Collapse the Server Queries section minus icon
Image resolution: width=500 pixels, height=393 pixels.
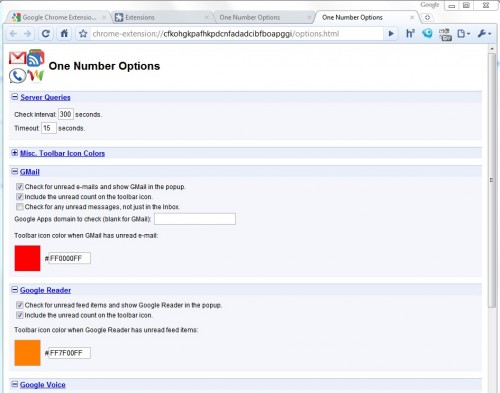coord(15,97)
